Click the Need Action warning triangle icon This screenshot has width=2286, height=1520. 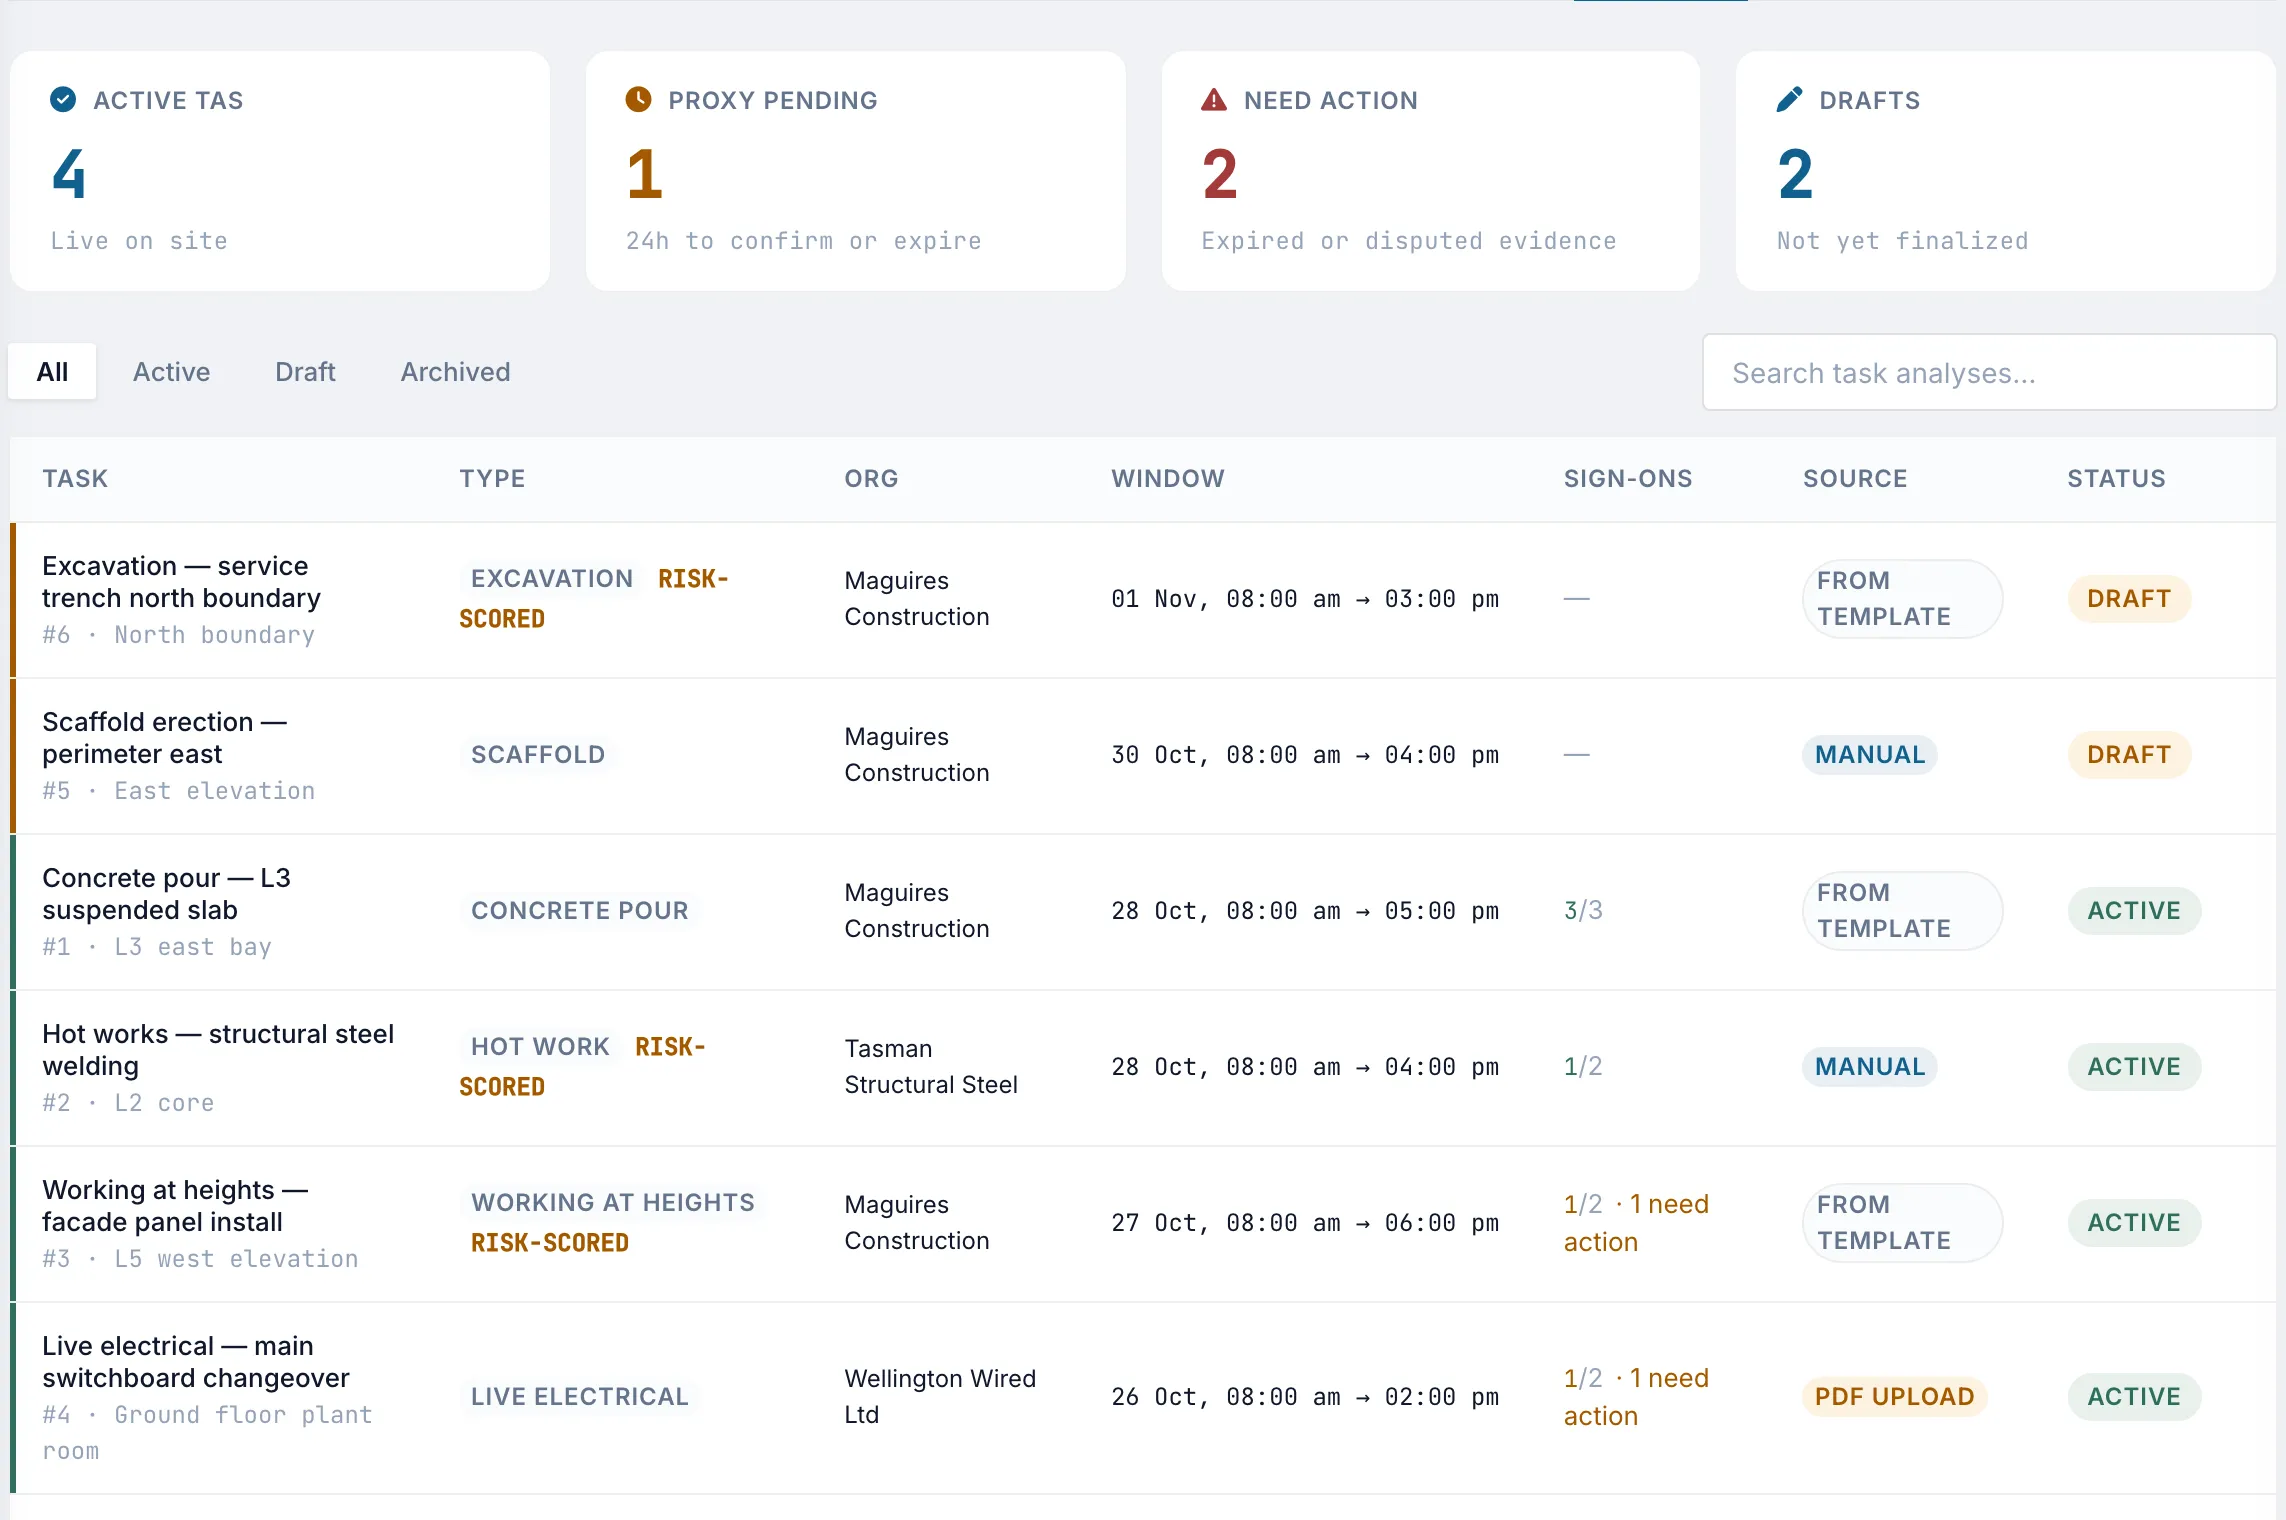pyautogui.click(x=1214, y=100)
